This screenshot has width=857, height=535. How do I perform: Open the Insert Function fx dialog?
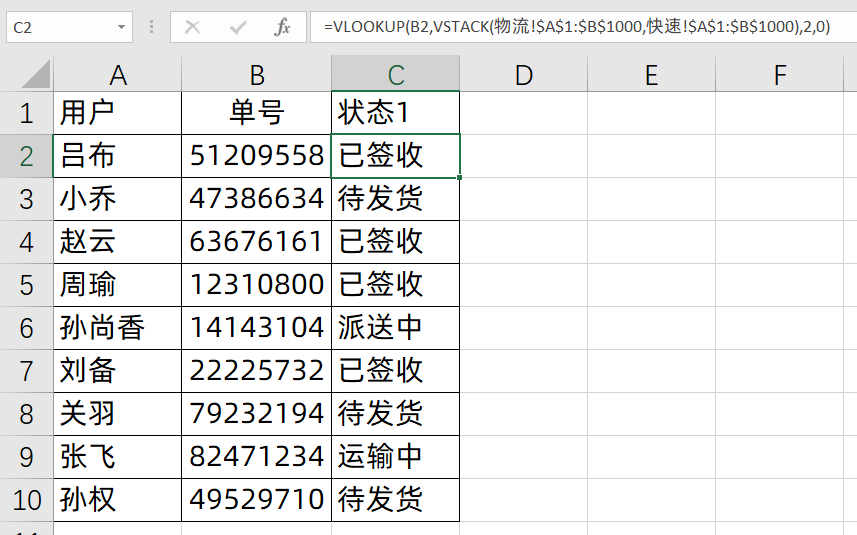pyautogui.click(x=282, y=27)
